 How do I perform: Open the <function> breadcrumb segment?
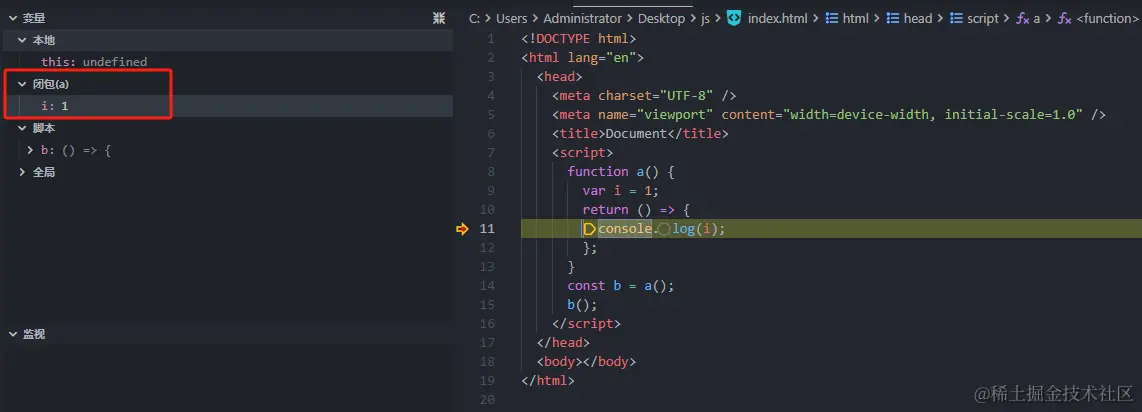tap(1107, 18)
